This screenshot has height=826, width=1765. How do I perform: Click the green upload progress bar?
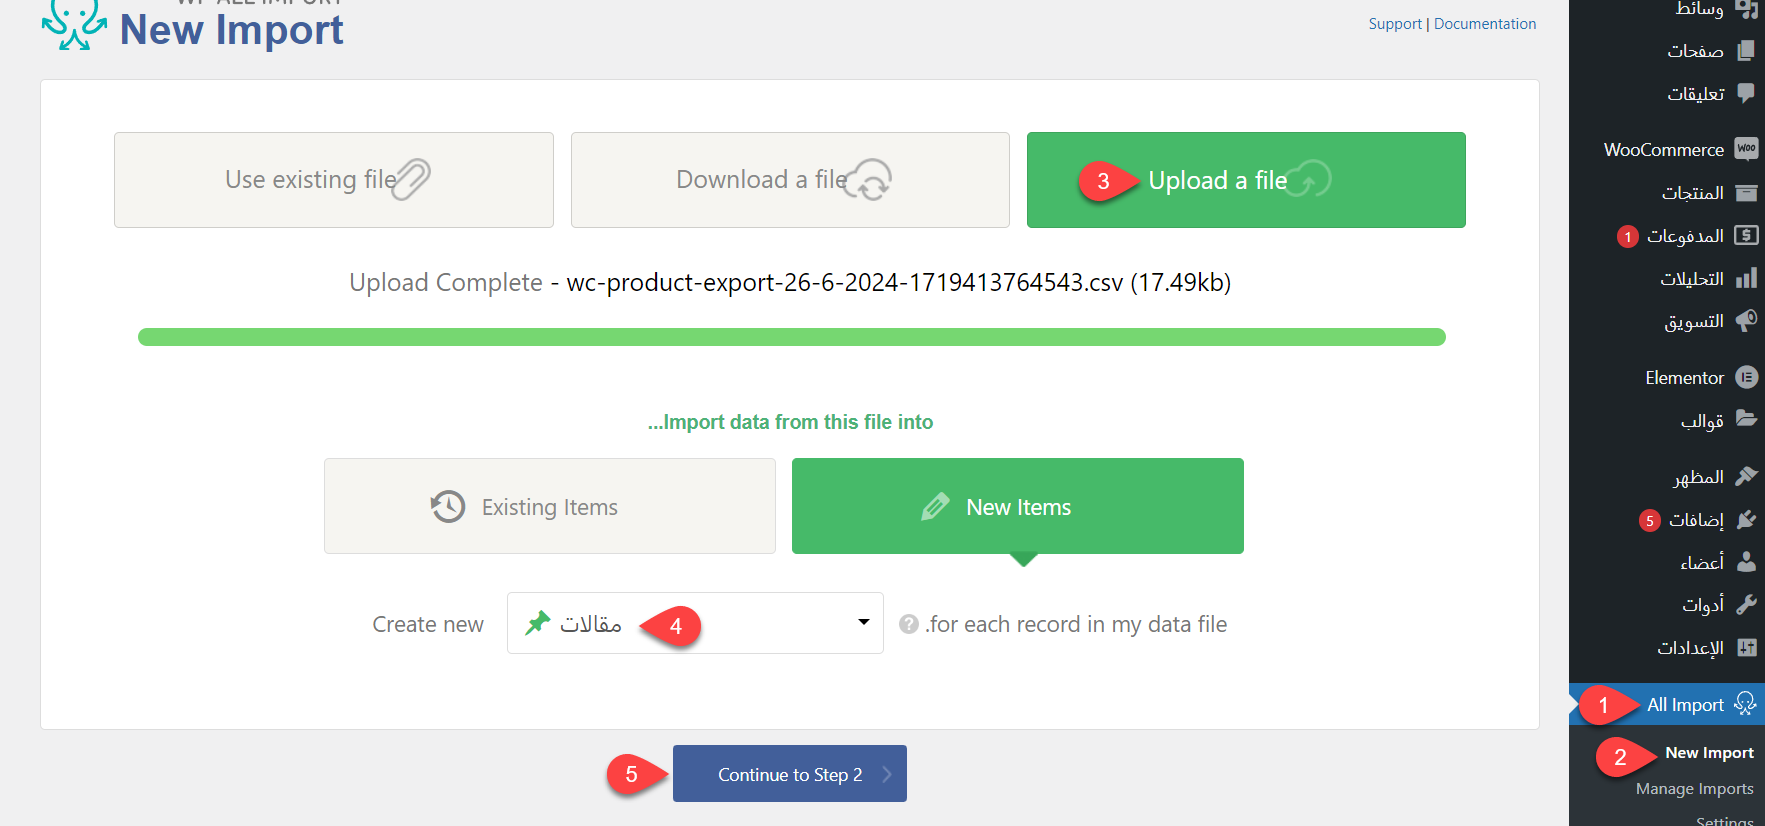pyautogui.click(x=791, y=337)
